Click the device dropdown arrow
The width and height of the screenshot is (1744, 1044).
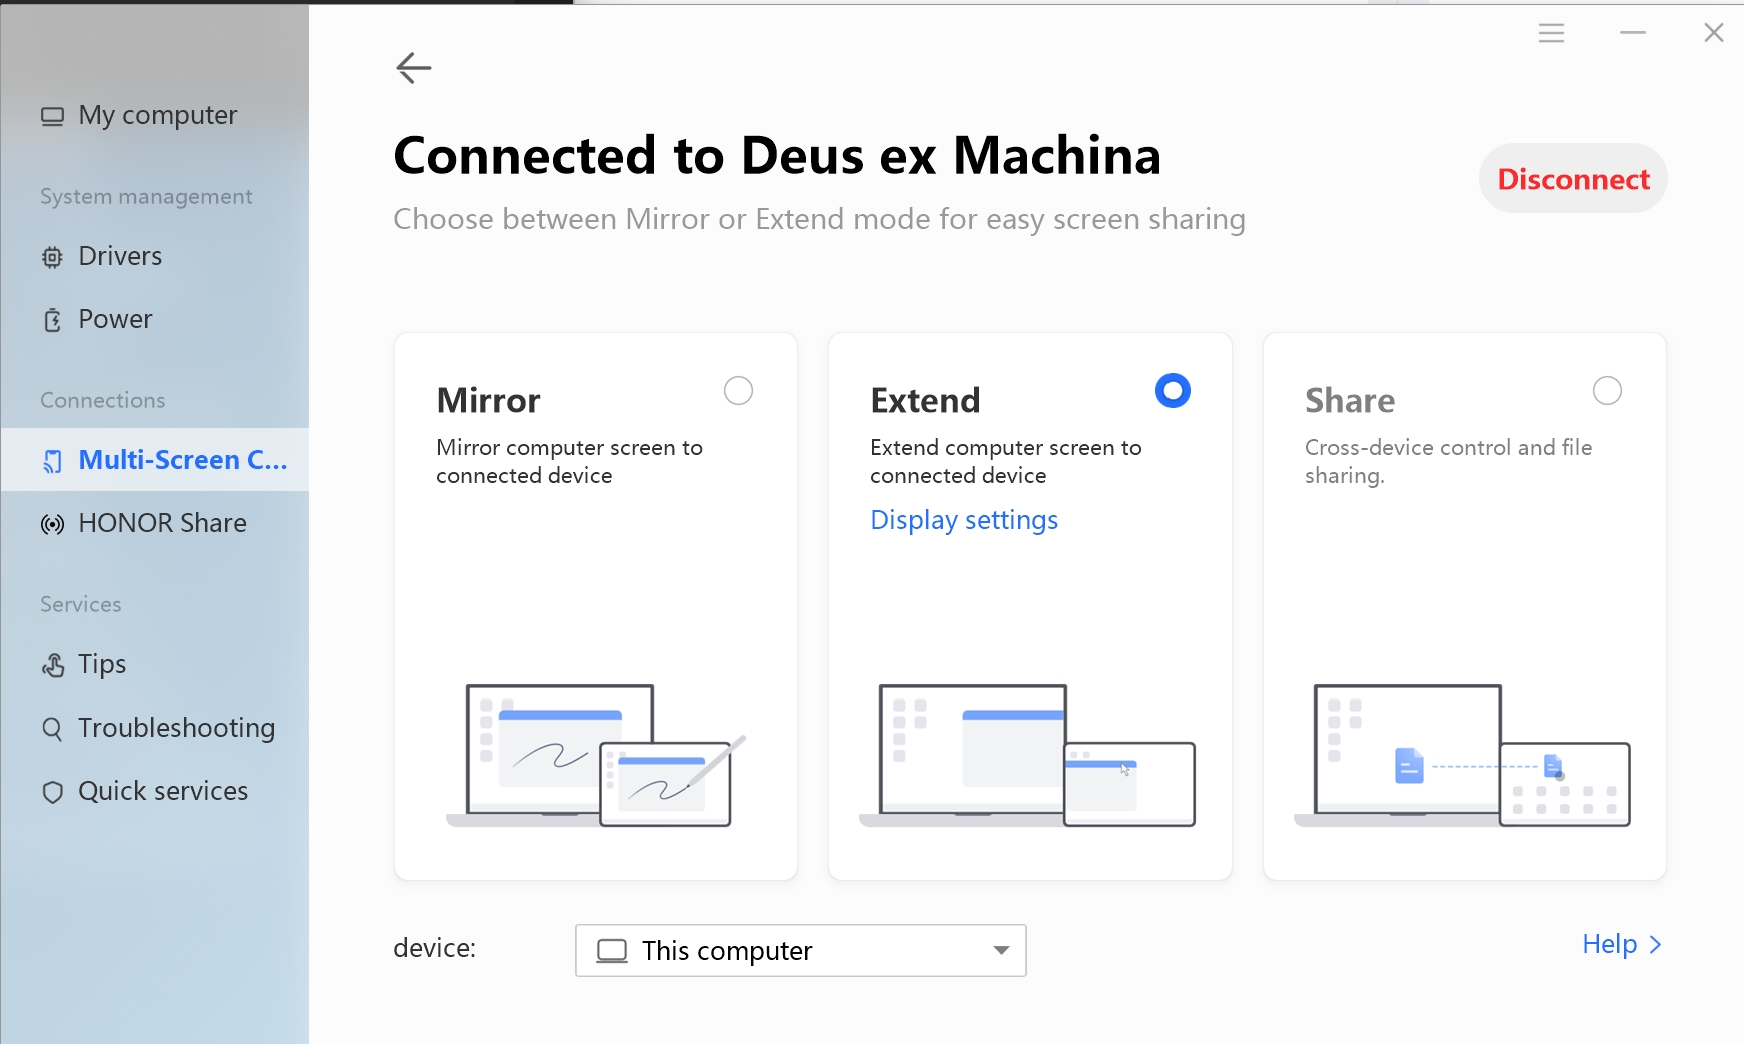tap(1001, 950)
